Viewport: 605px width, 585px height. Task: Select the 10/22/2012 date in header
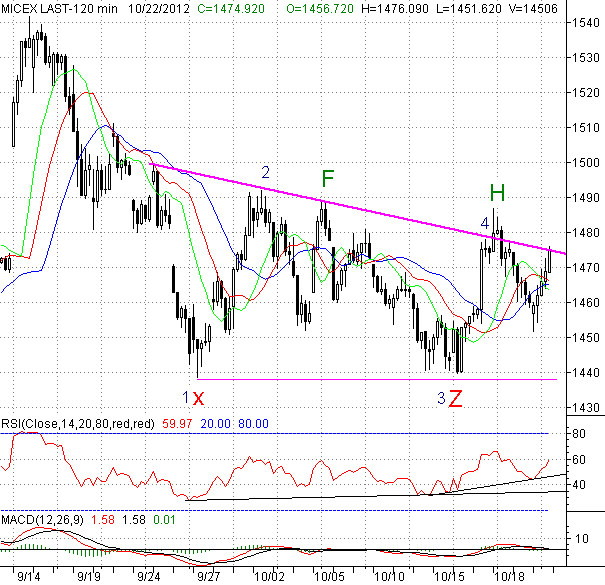[159, 8]
